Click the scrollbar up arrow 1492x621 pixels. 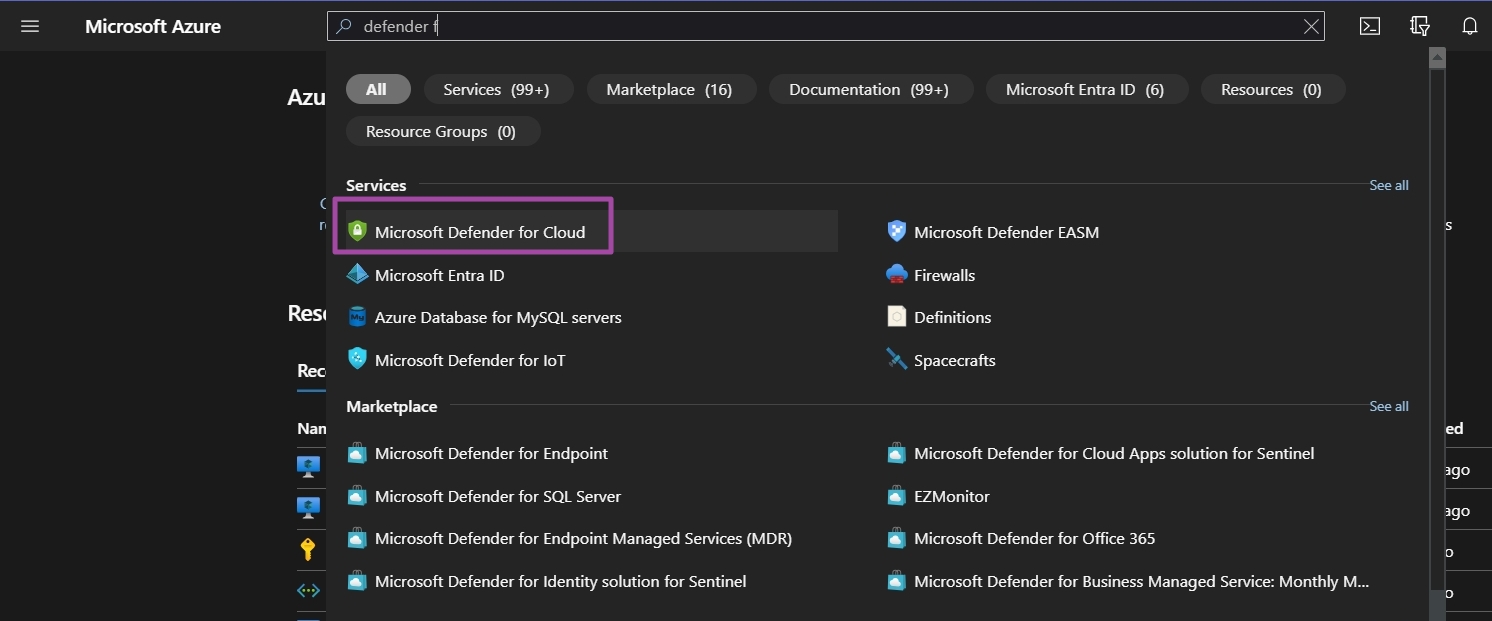pyautogui.click(x=1437, y=58)
